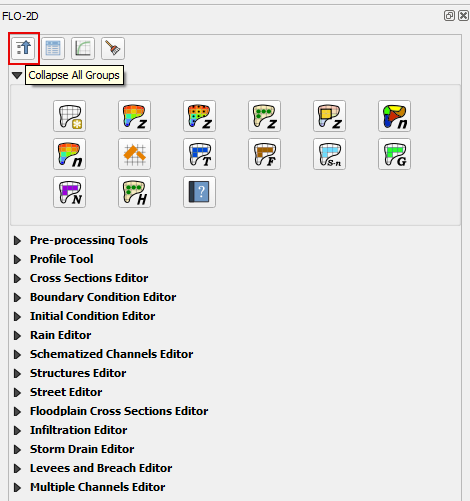Click the light blue S-n shallow icon
This screenshot has width=470, height=501.
(x=330, y=154)
